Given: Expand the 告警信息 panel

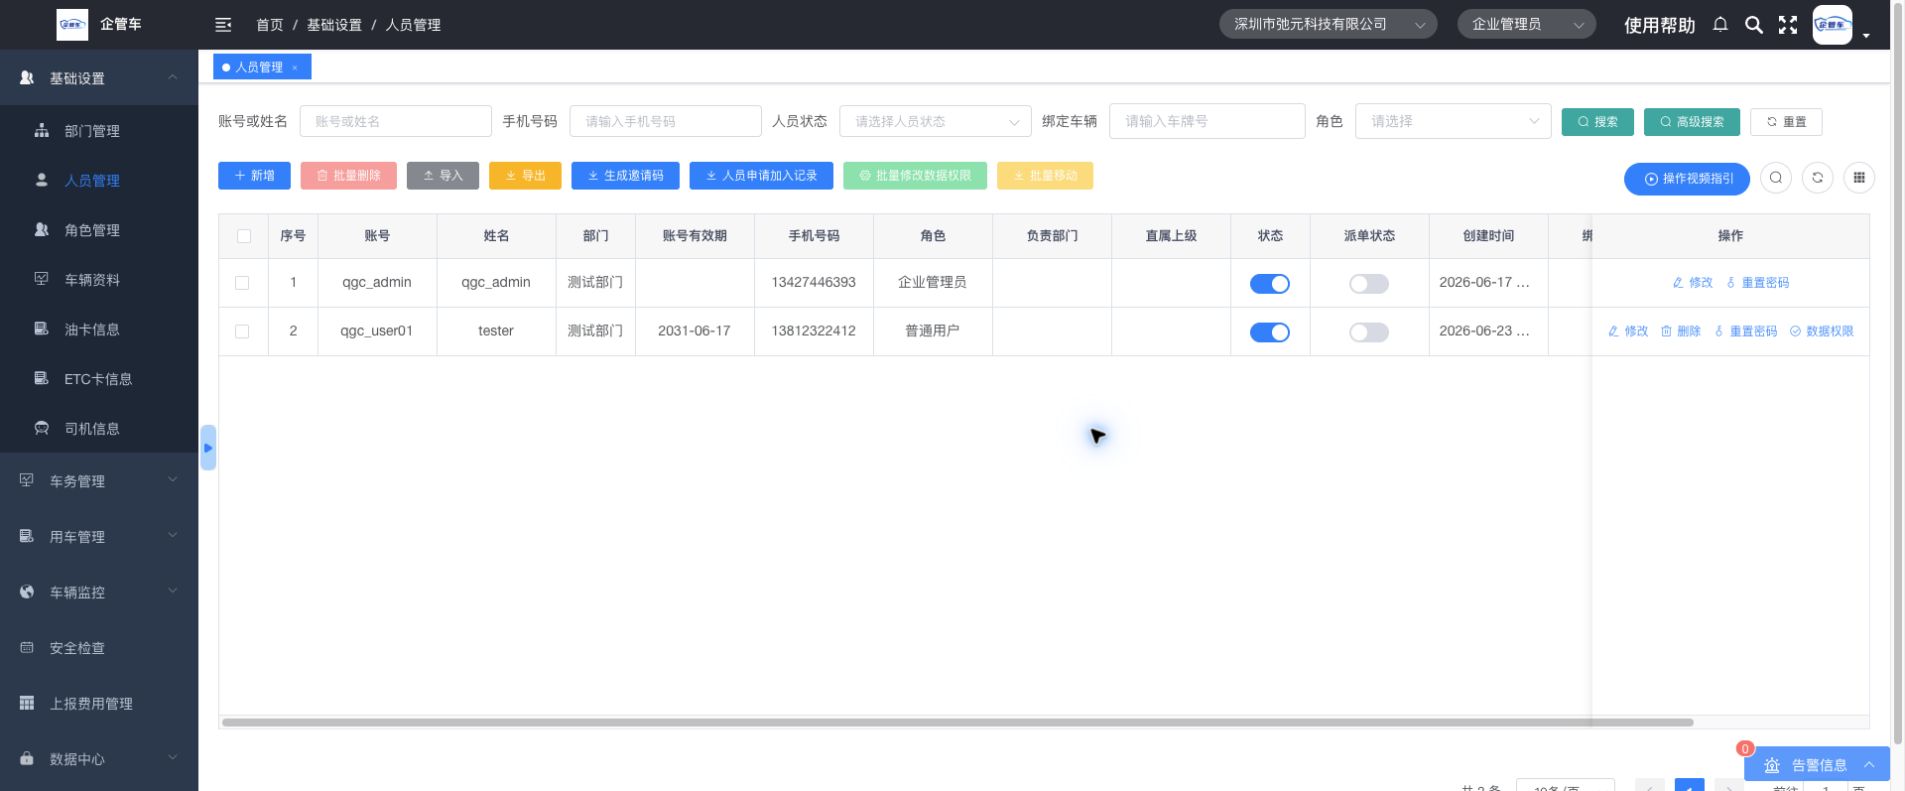Looking at the screenshot, I should [1817, 765].
